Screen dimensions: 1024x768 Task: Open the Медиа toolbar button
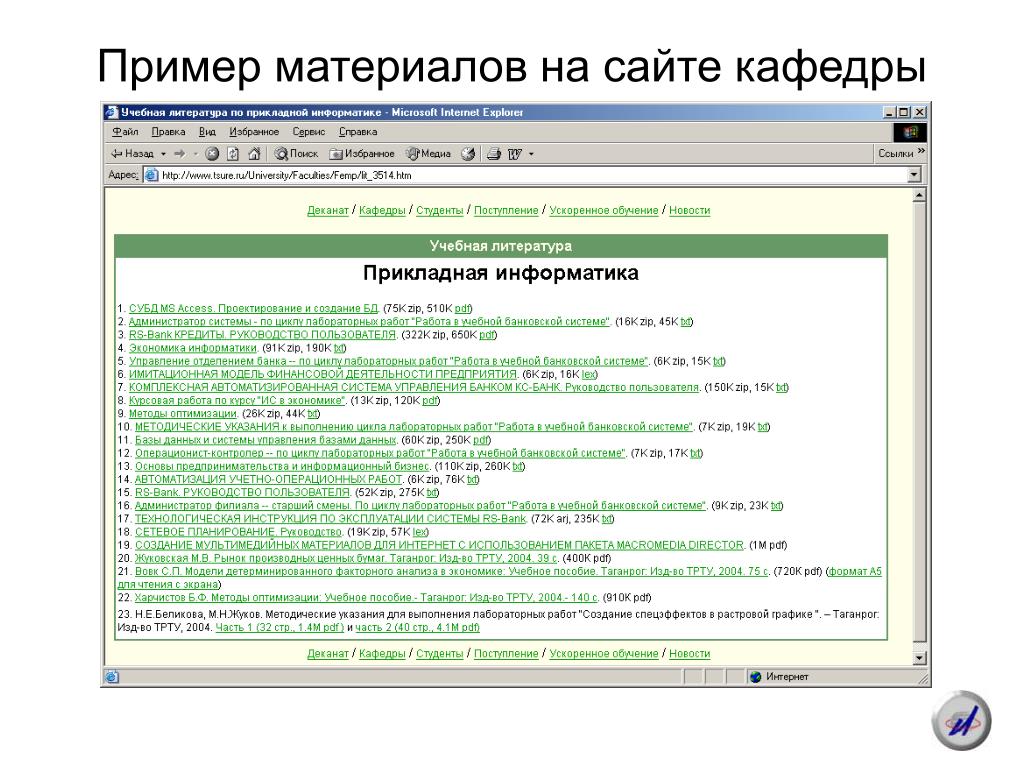[428, 153]
